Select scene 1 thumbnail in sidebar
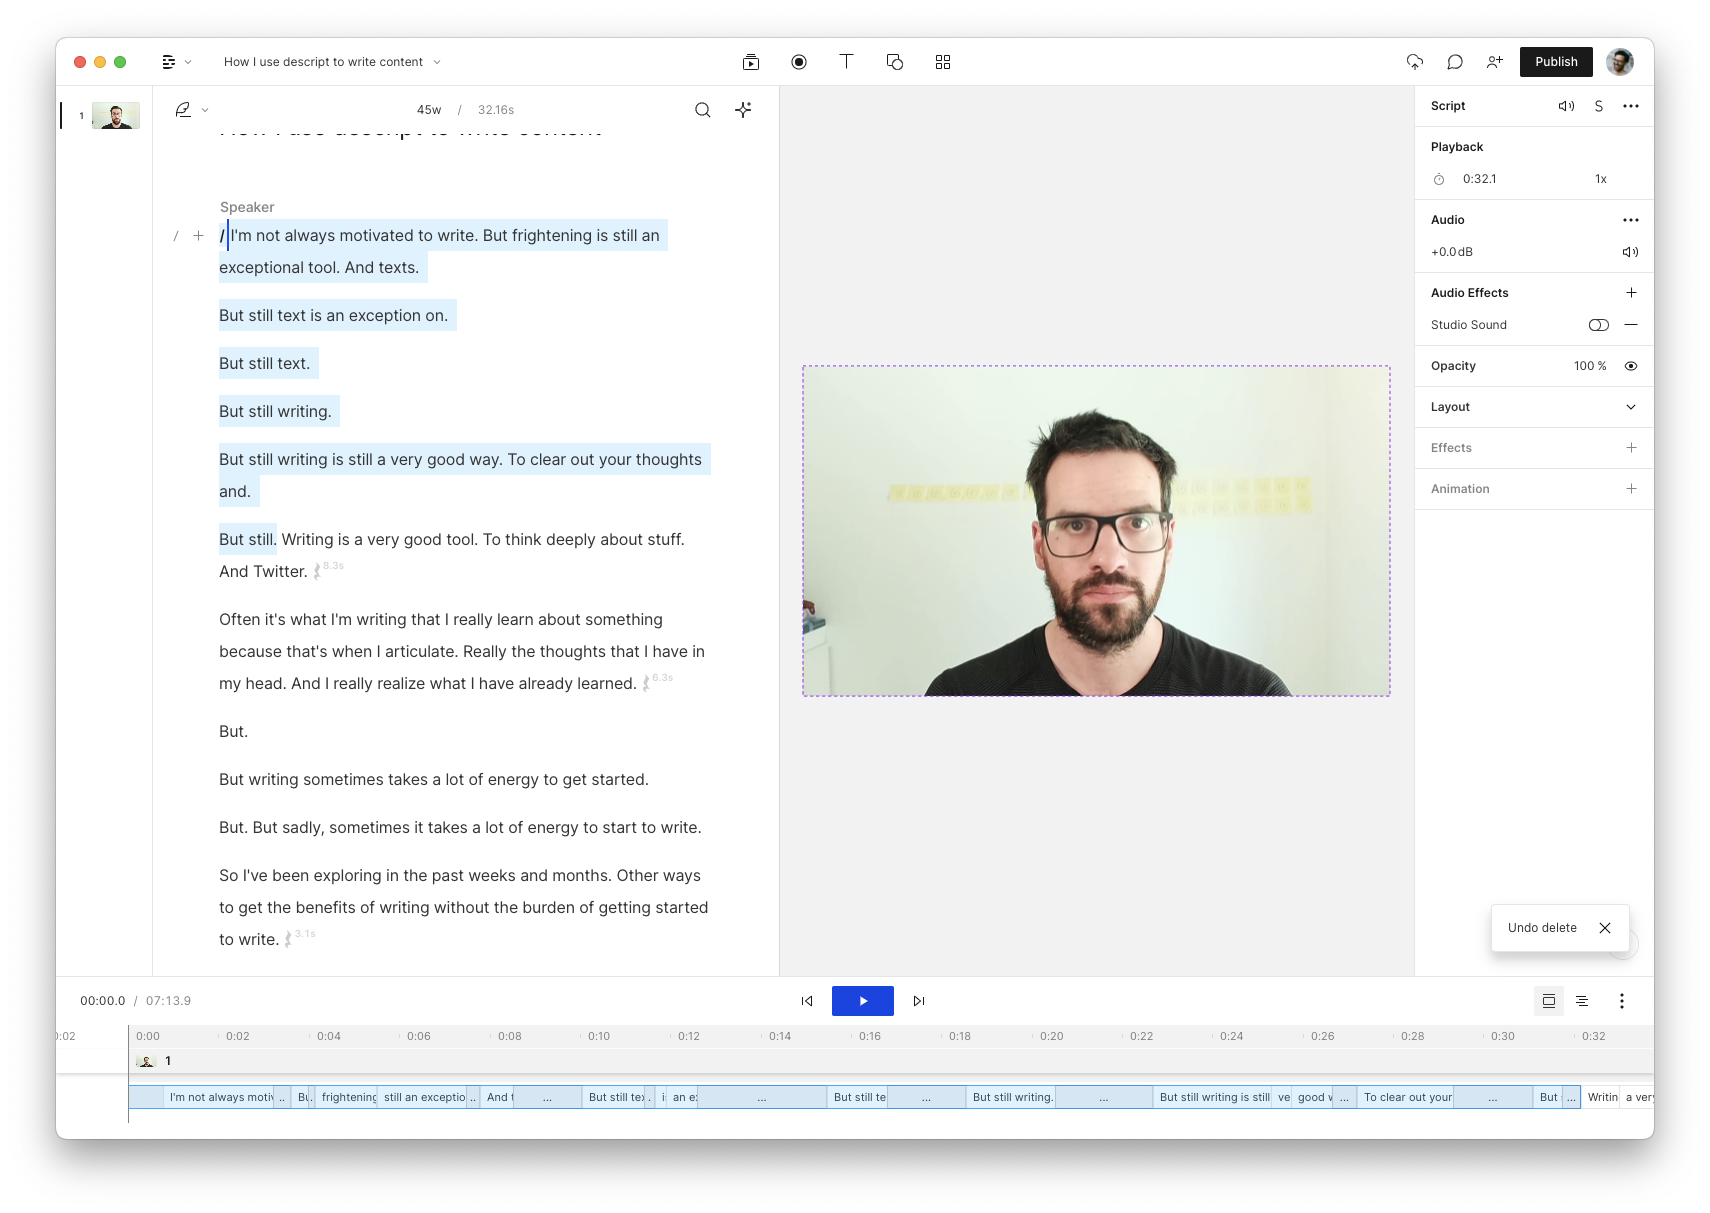 click(116, 116)
